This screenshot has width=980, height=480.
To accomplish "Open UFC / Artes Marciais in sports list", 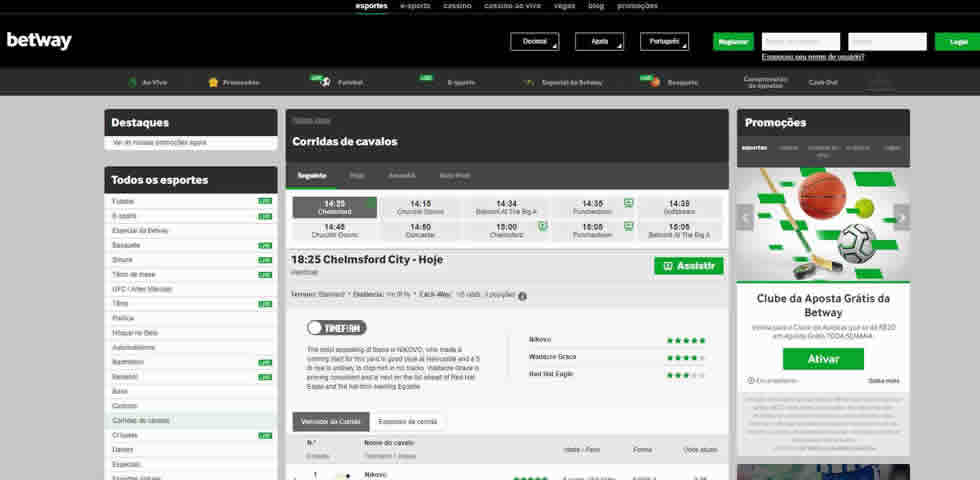I will (191, 289).
